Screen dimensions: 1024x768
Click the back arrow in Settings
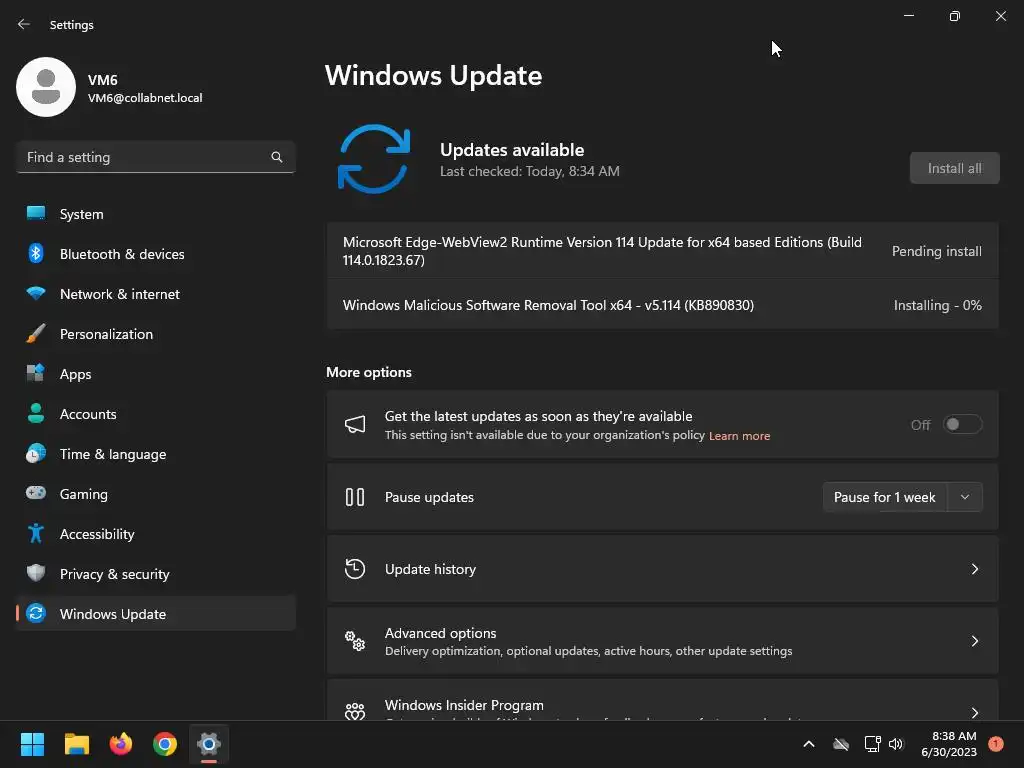pyautogui.click(x=24, y=24)
